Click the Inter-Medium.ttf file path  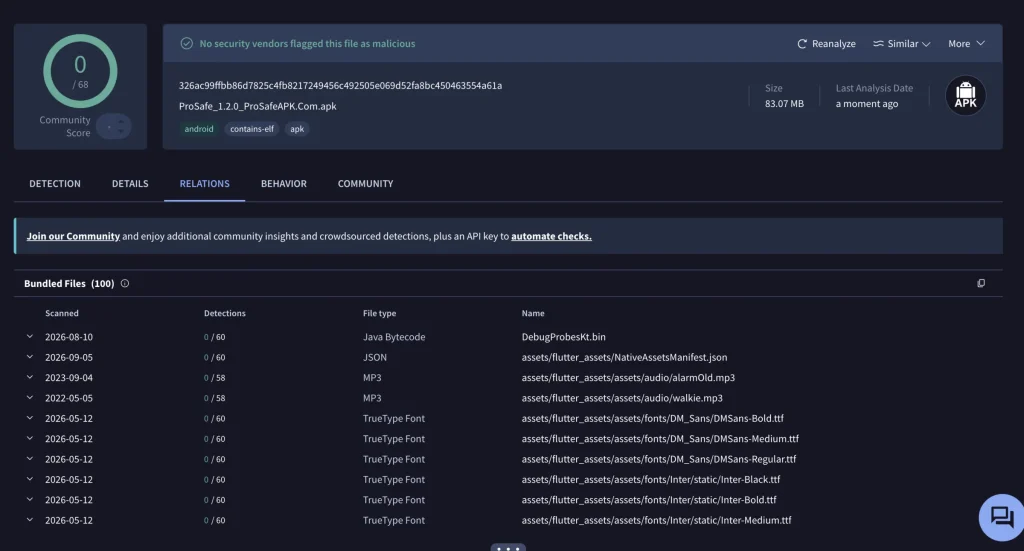coord(656,520)
